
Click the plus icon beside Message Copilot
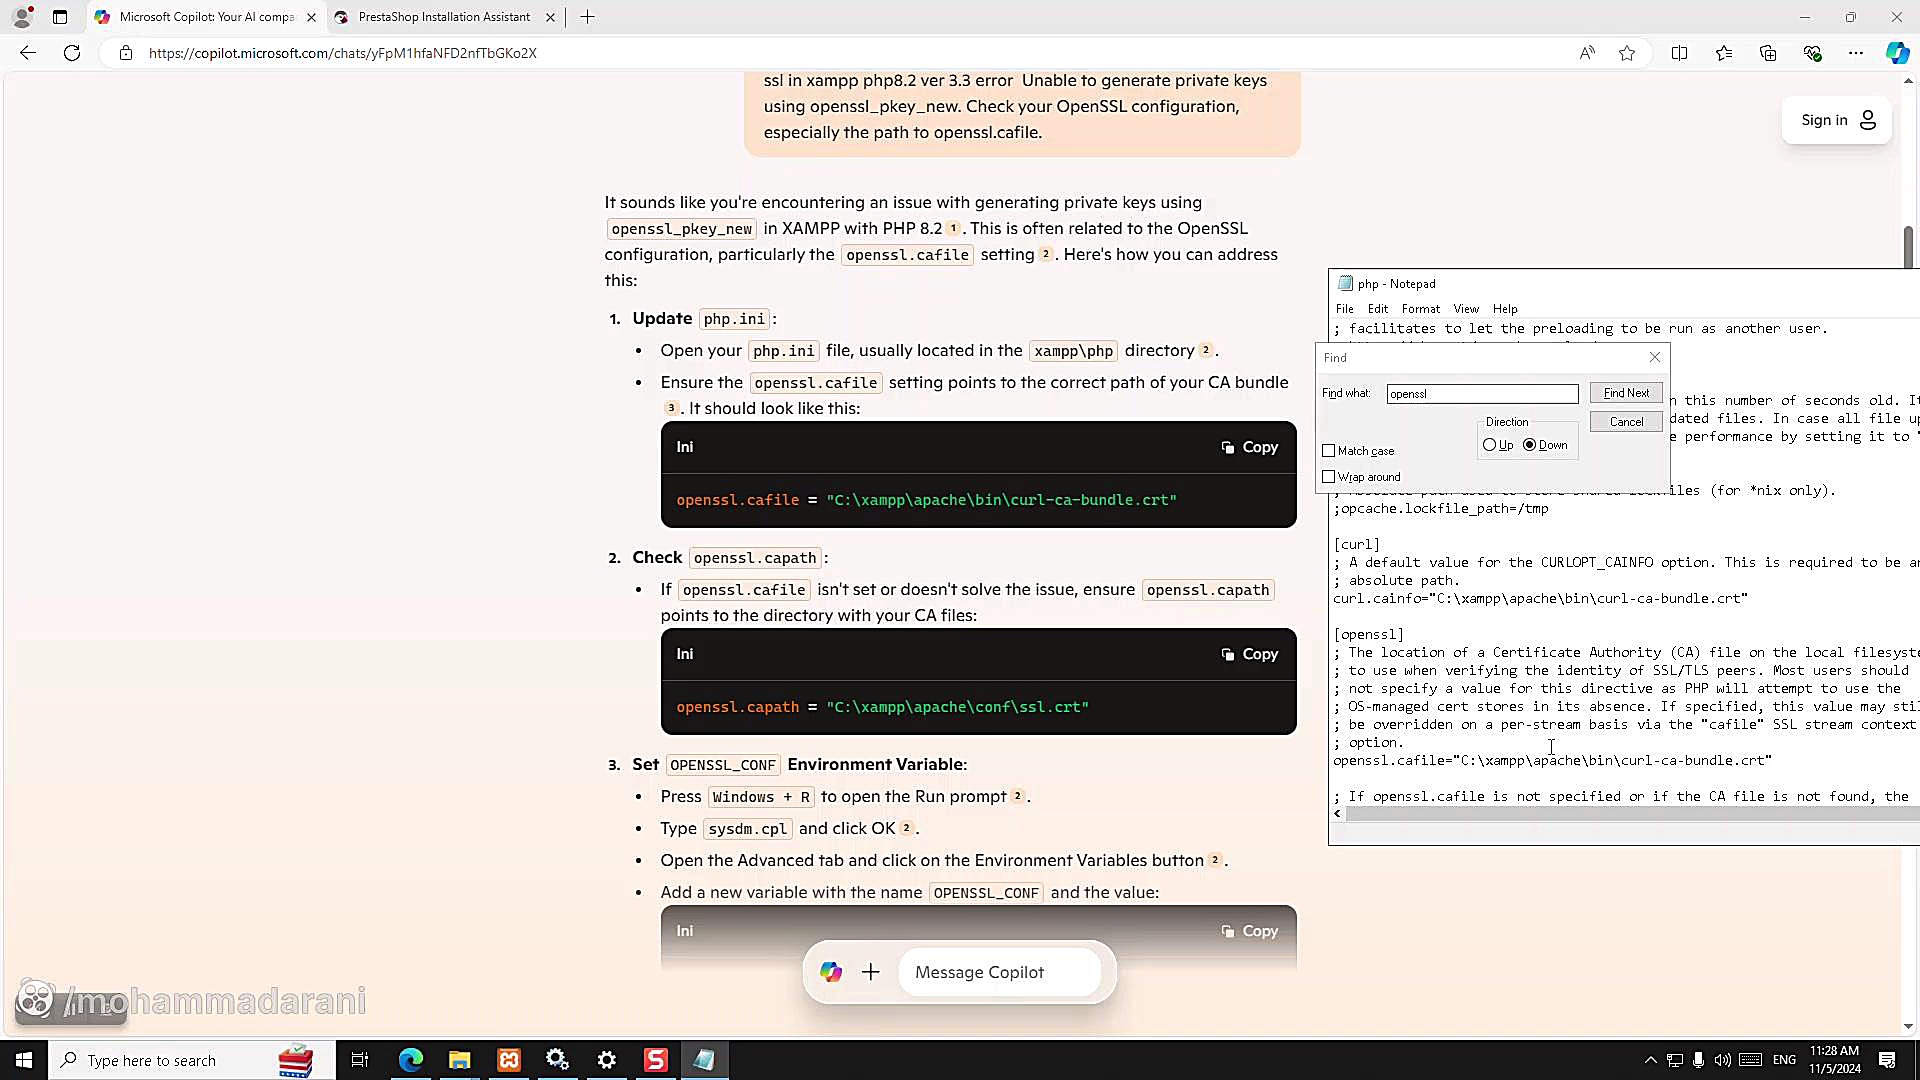point(871,972)
